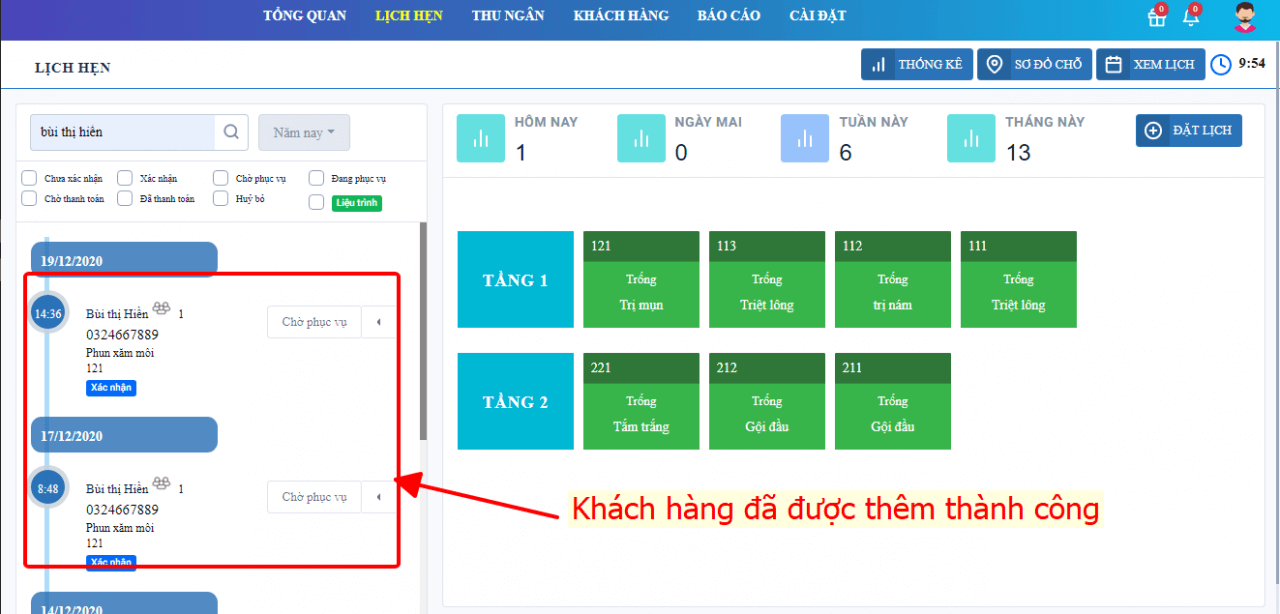Select the green room 121 tile
This screenshot has height=614, width=1280.
(641, 280)
